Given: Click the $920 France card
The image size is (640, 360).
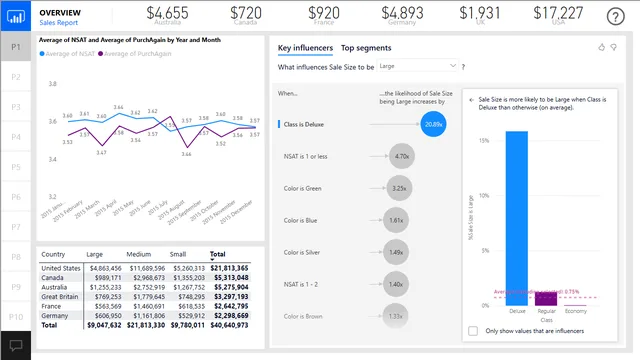Looking at the screenshot, I should [324, 16].
